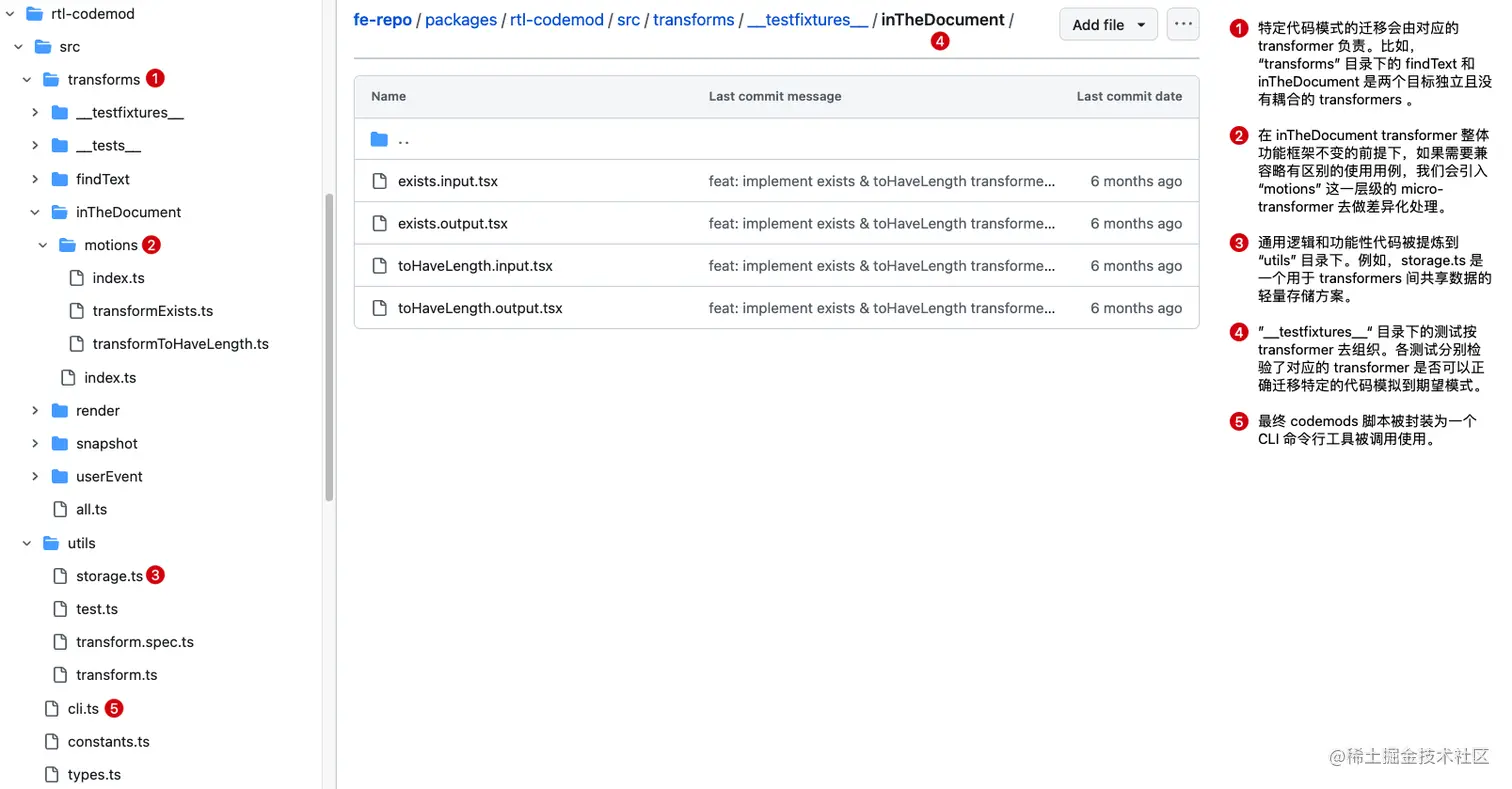
Task: Click the rtl-codemod folder icon
Action: point(35,14)
